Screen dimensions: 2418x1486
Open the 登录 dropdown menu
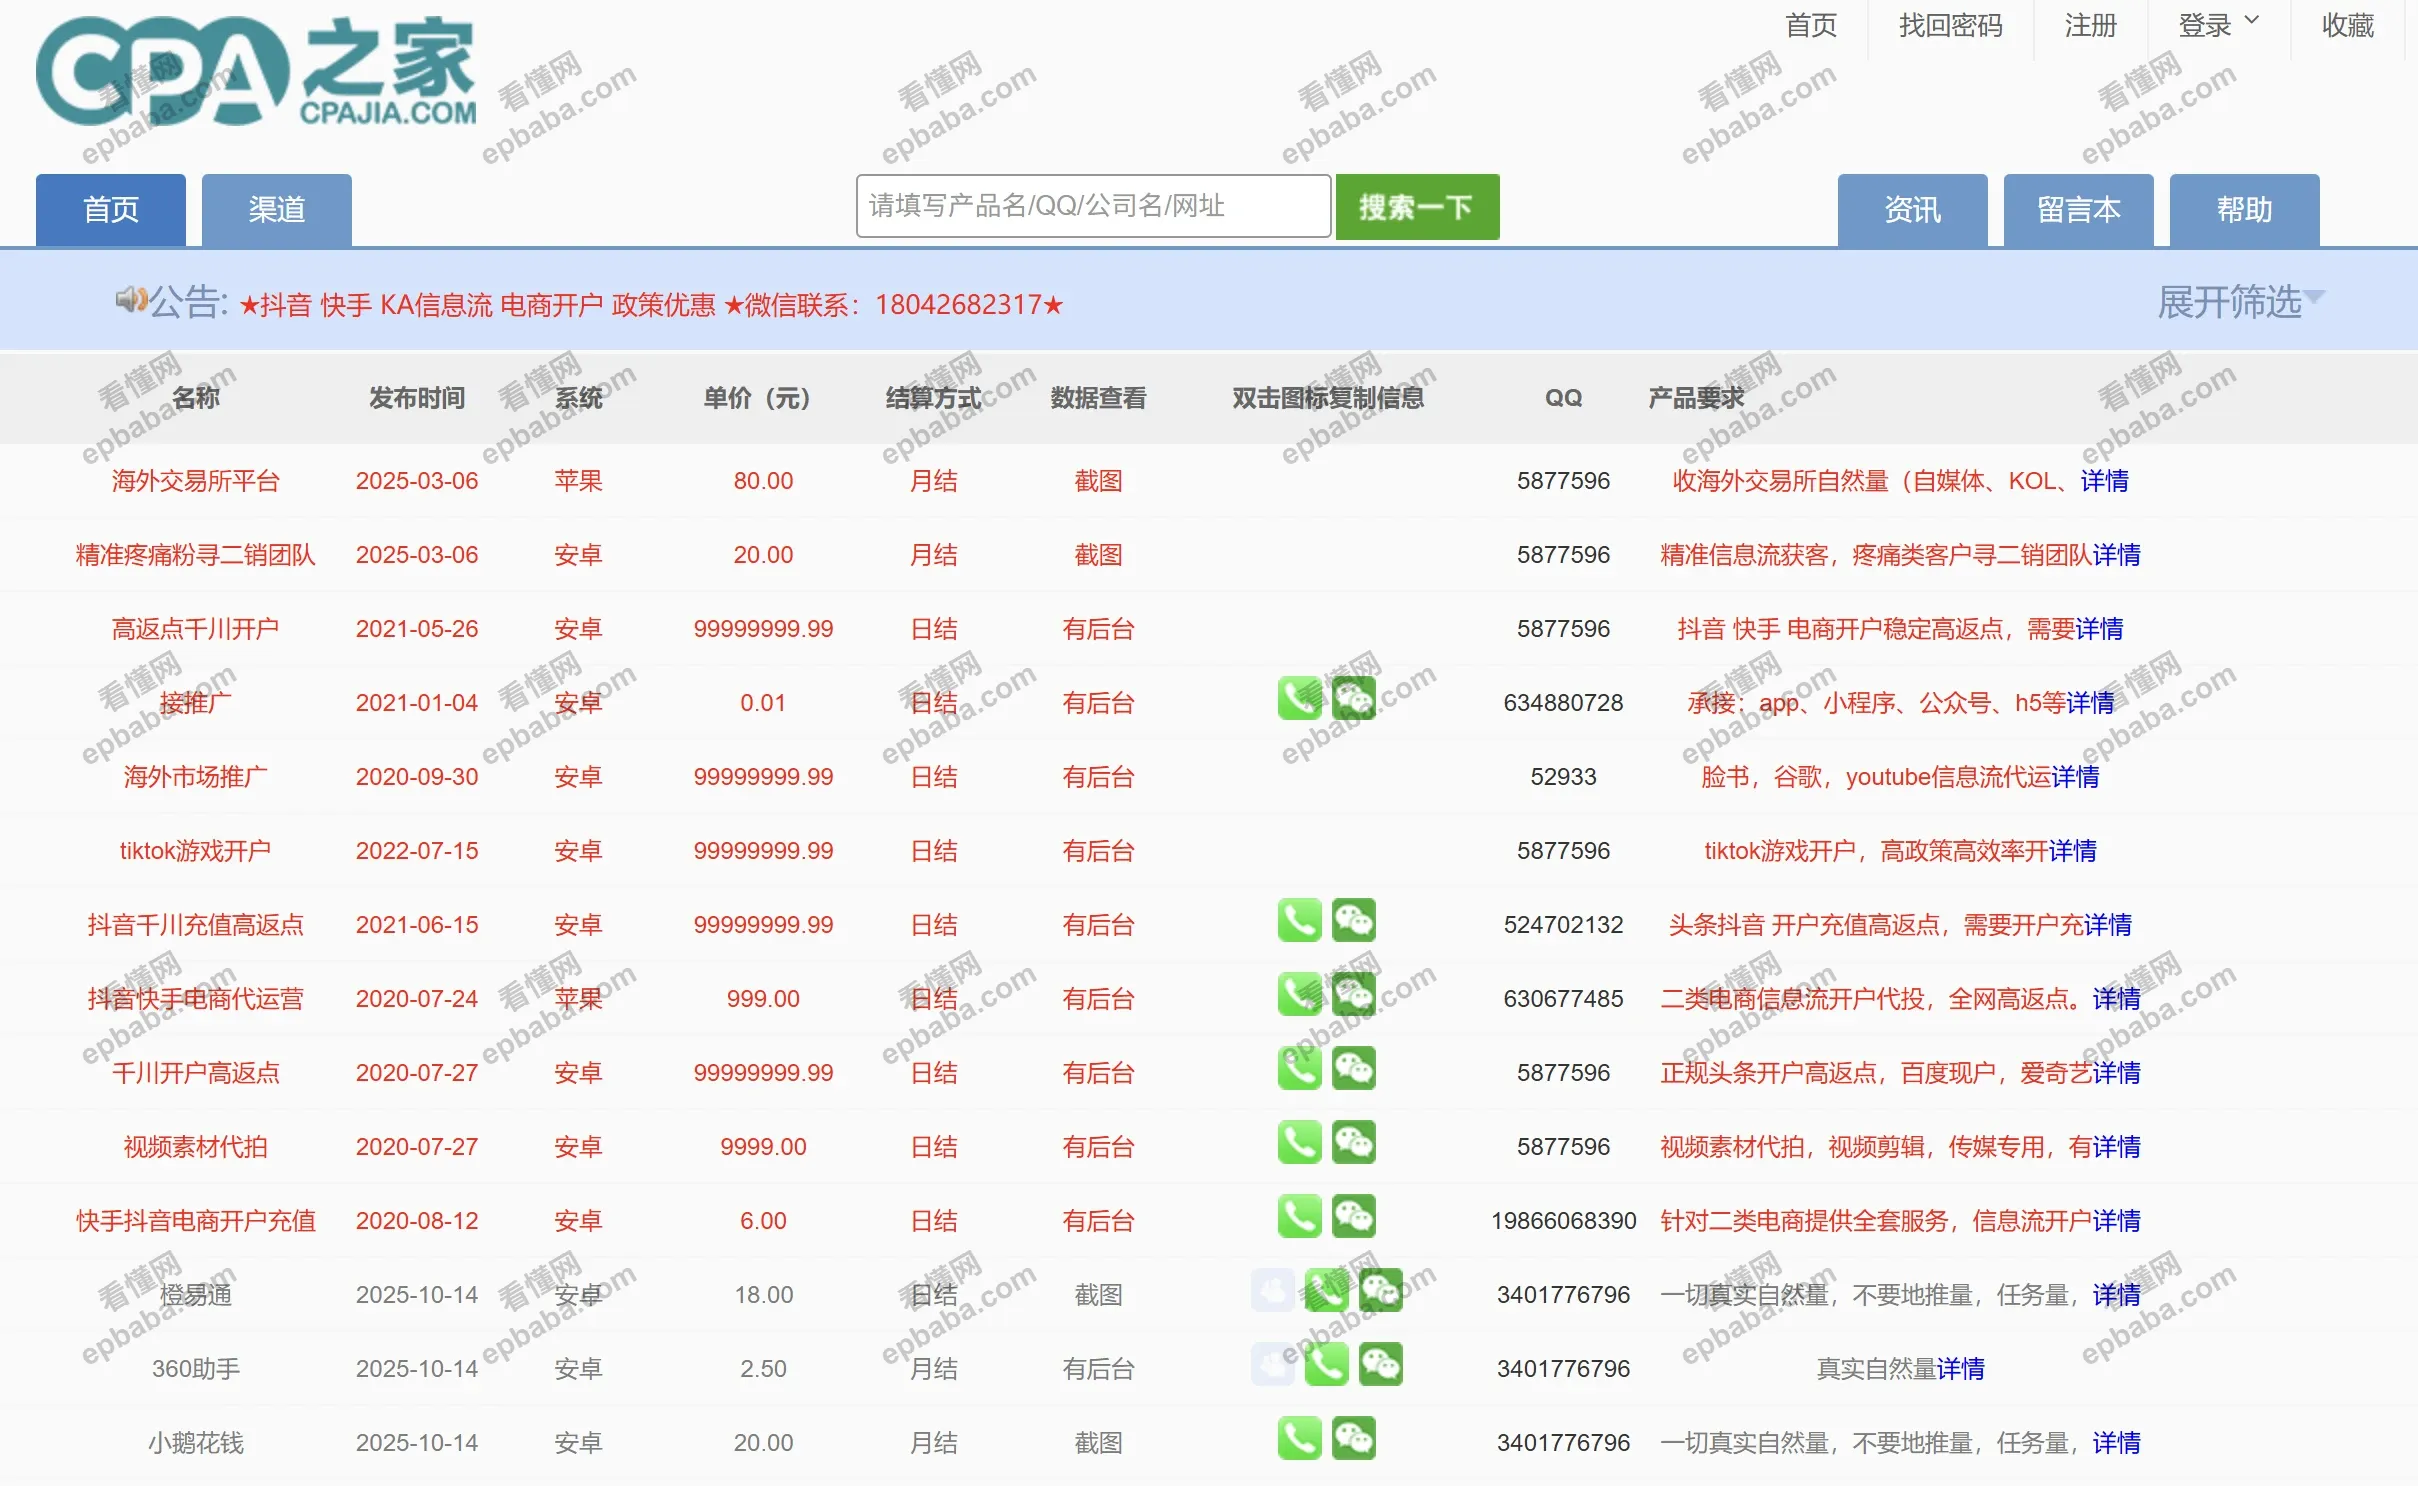(2217, 25)
